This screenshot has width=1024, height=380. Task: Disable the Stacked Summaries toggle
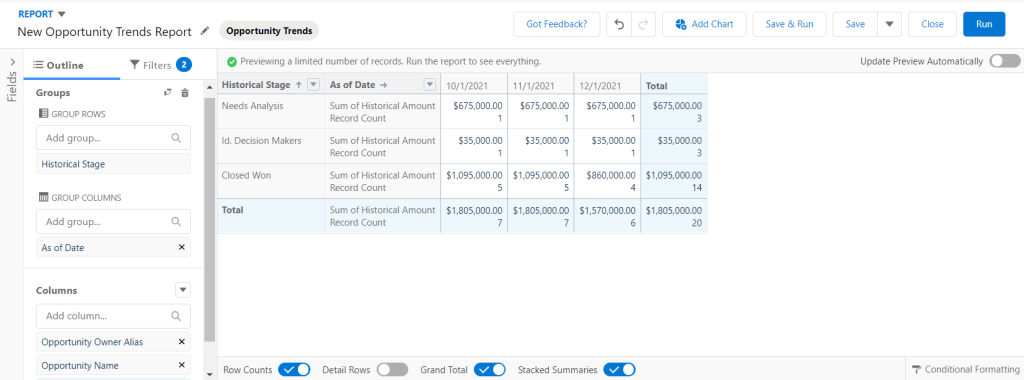[x=619, y=370]
